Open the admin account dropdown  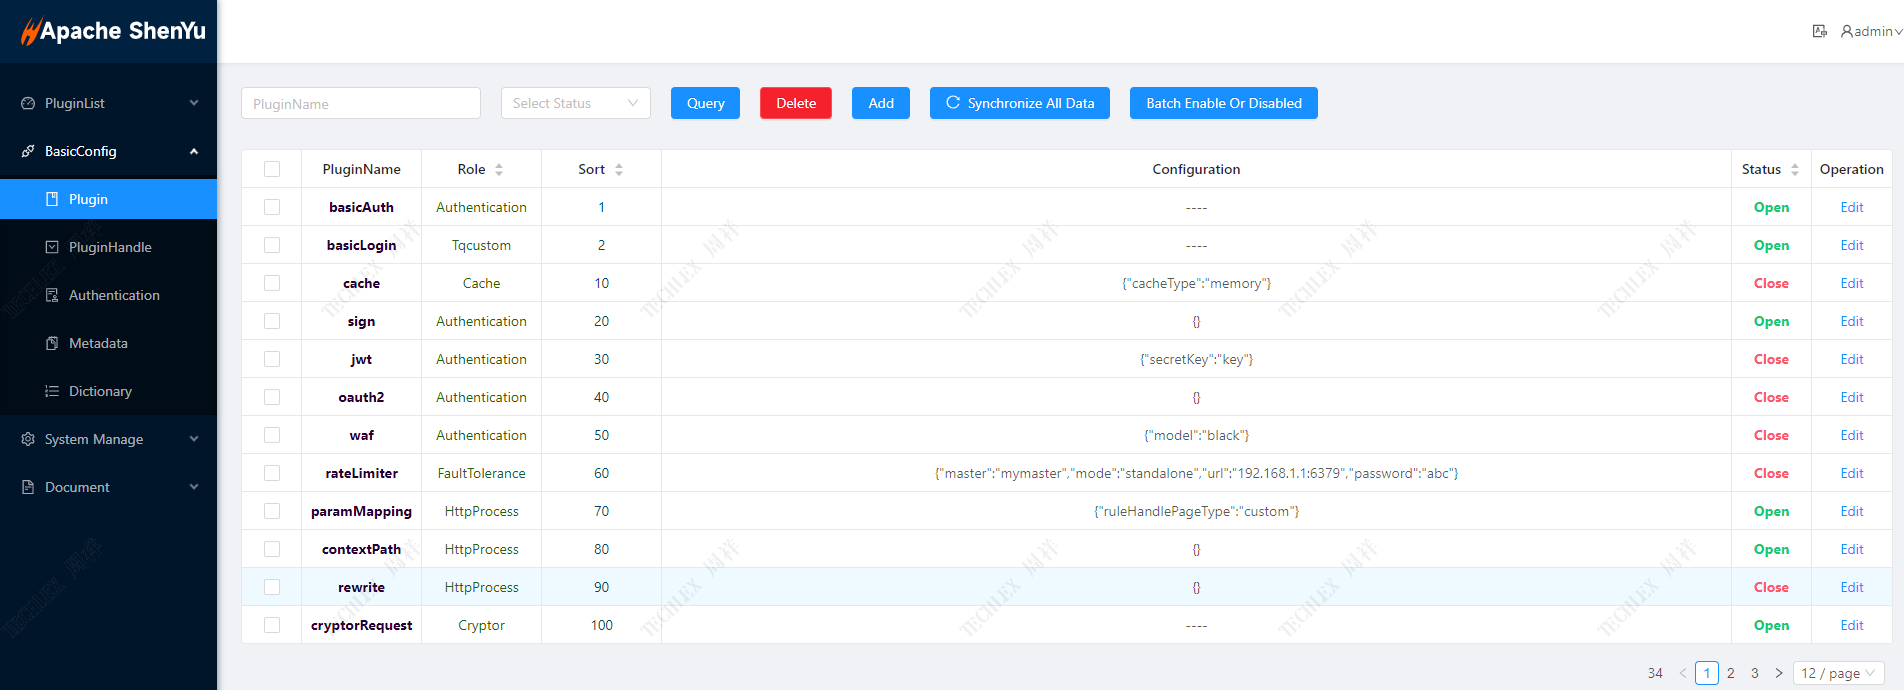(1872, 31)
